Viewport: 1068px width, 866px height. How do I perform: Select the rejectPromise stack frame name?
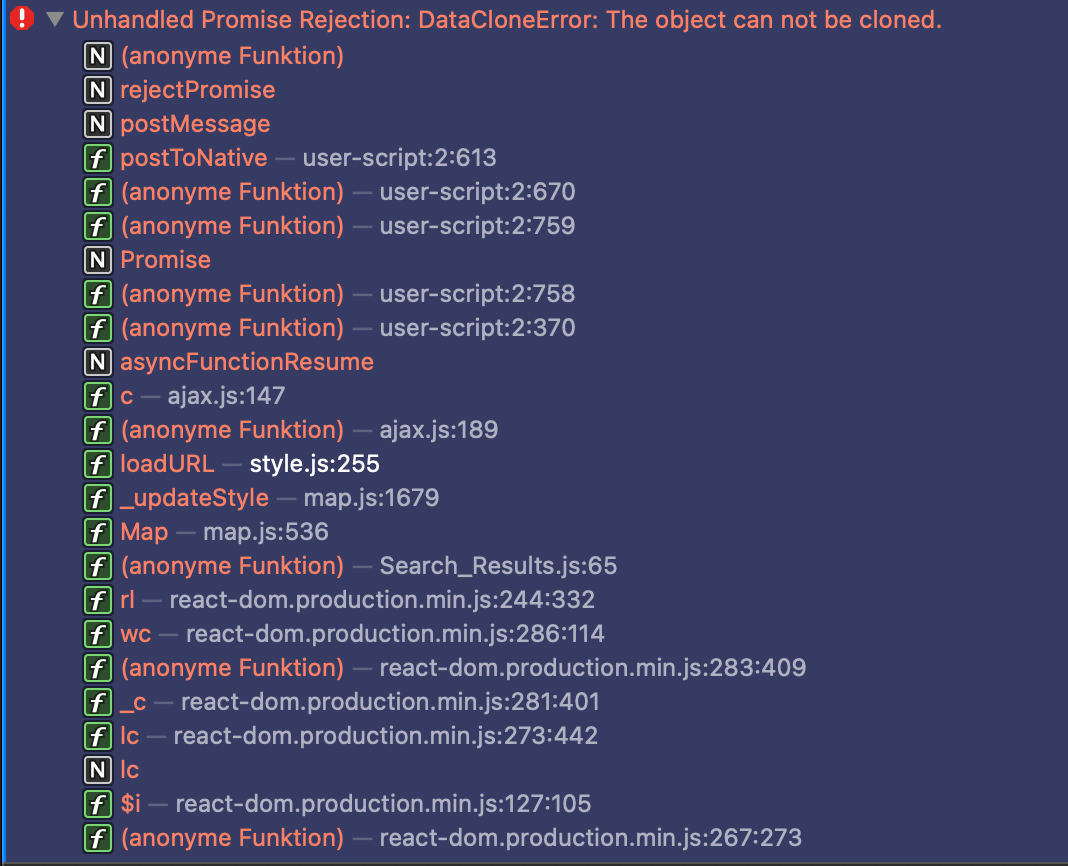198,90
